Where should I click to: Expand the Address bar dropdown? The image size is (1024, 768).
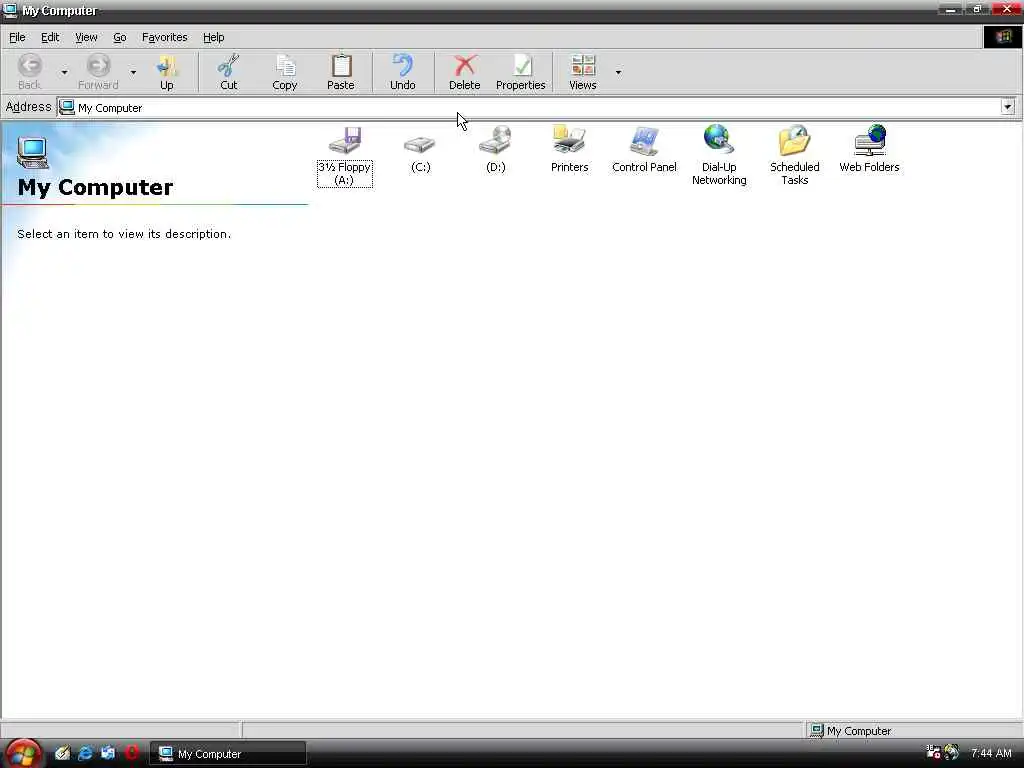(1008, 107)
